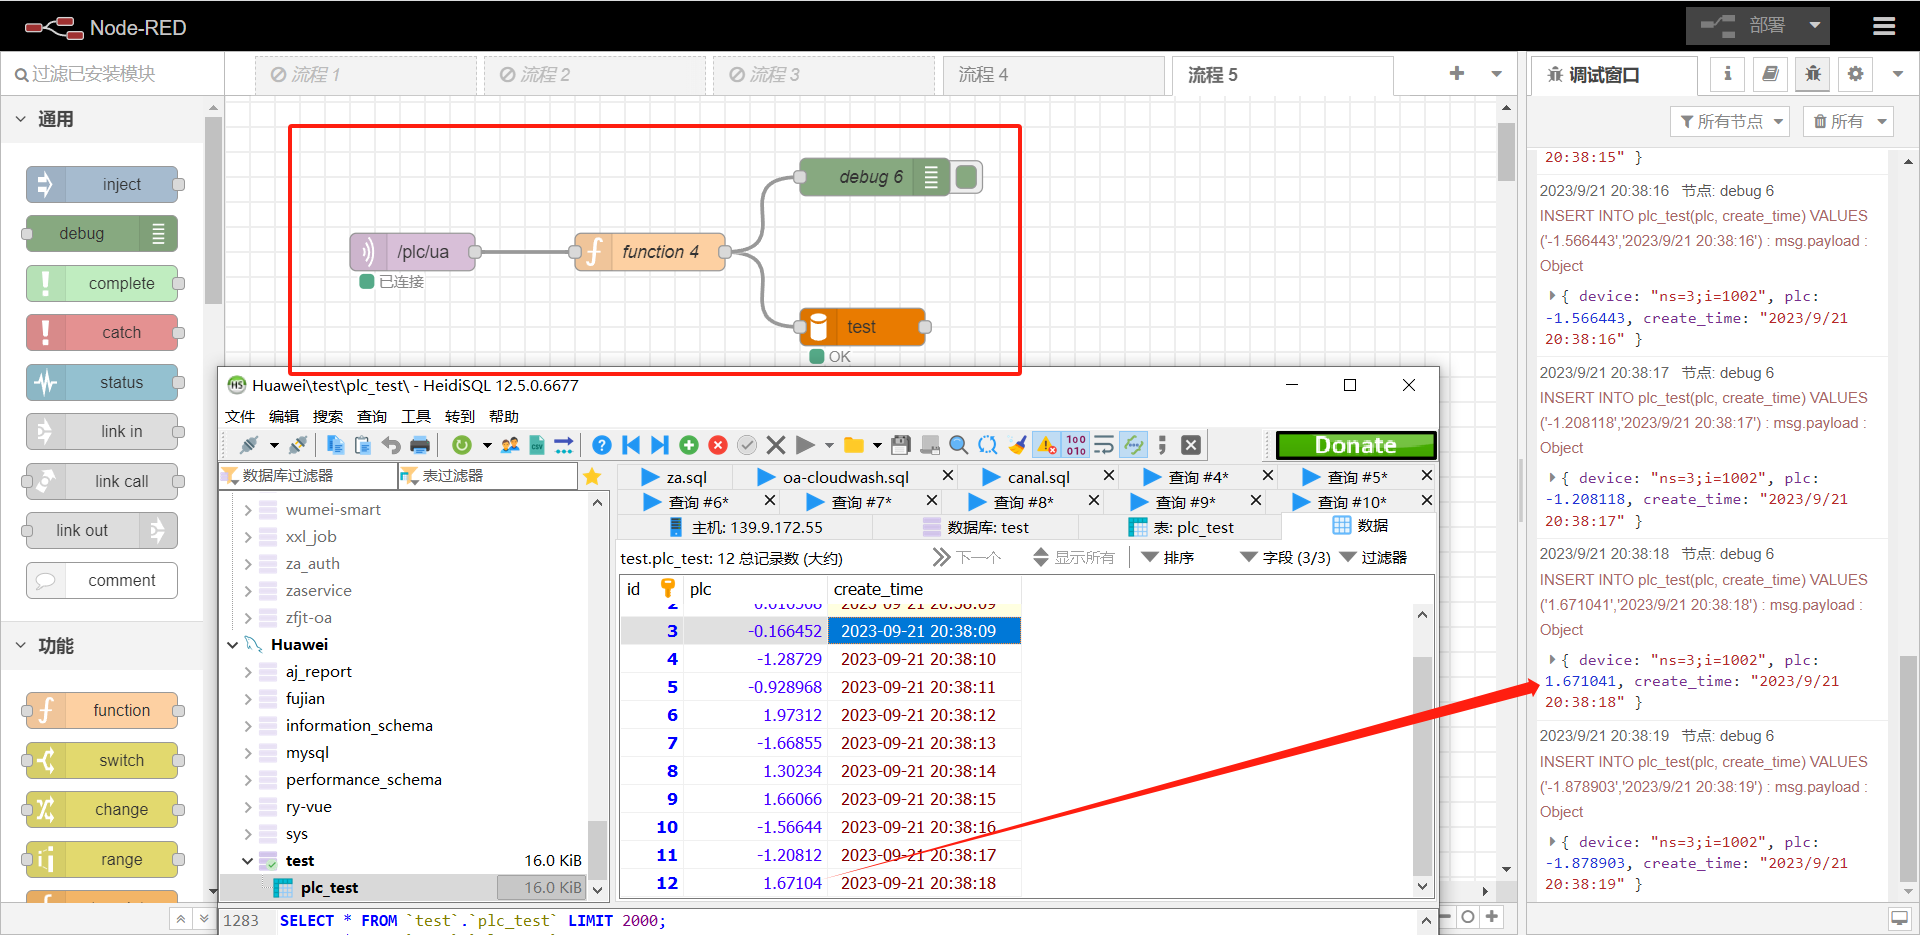Click the HeidiSQL connect to server icon
The image size is (1920, 935).
tap(249, 445)
